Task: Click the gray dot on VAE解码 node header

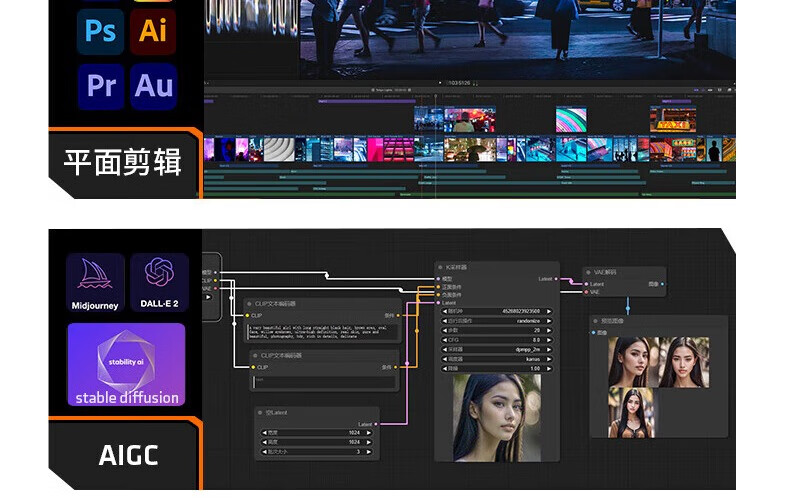Action: pos(590,271)
